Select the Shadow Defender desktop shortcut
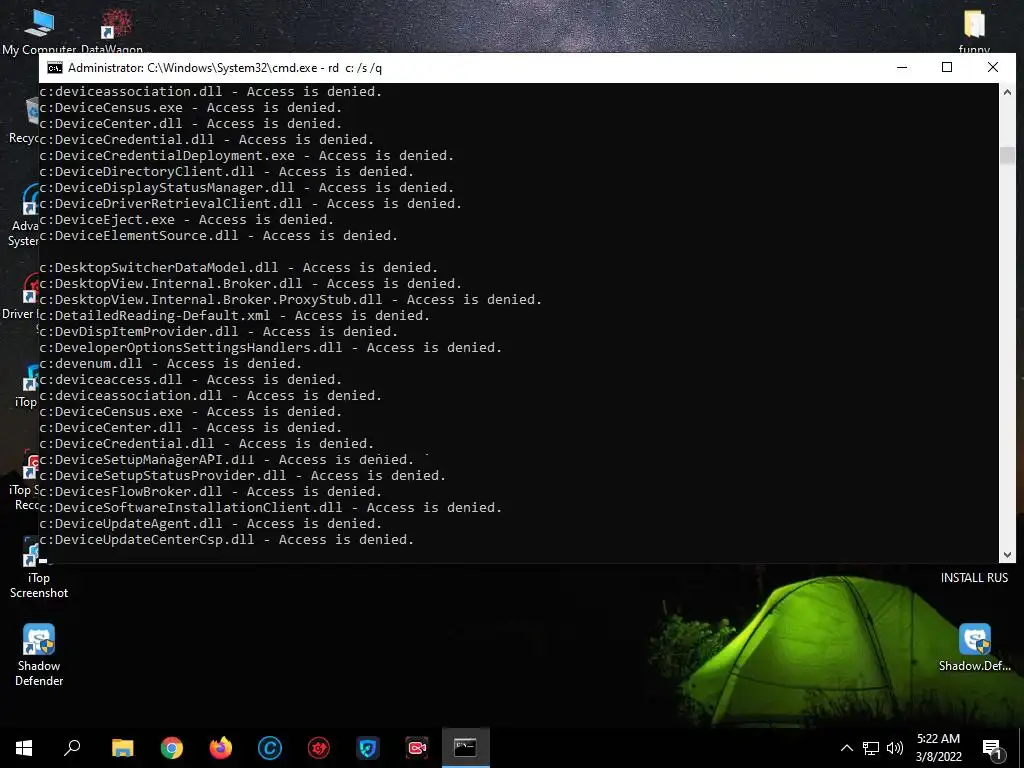Viewport: 1024px width, 768px height. (x=39, y=654)
